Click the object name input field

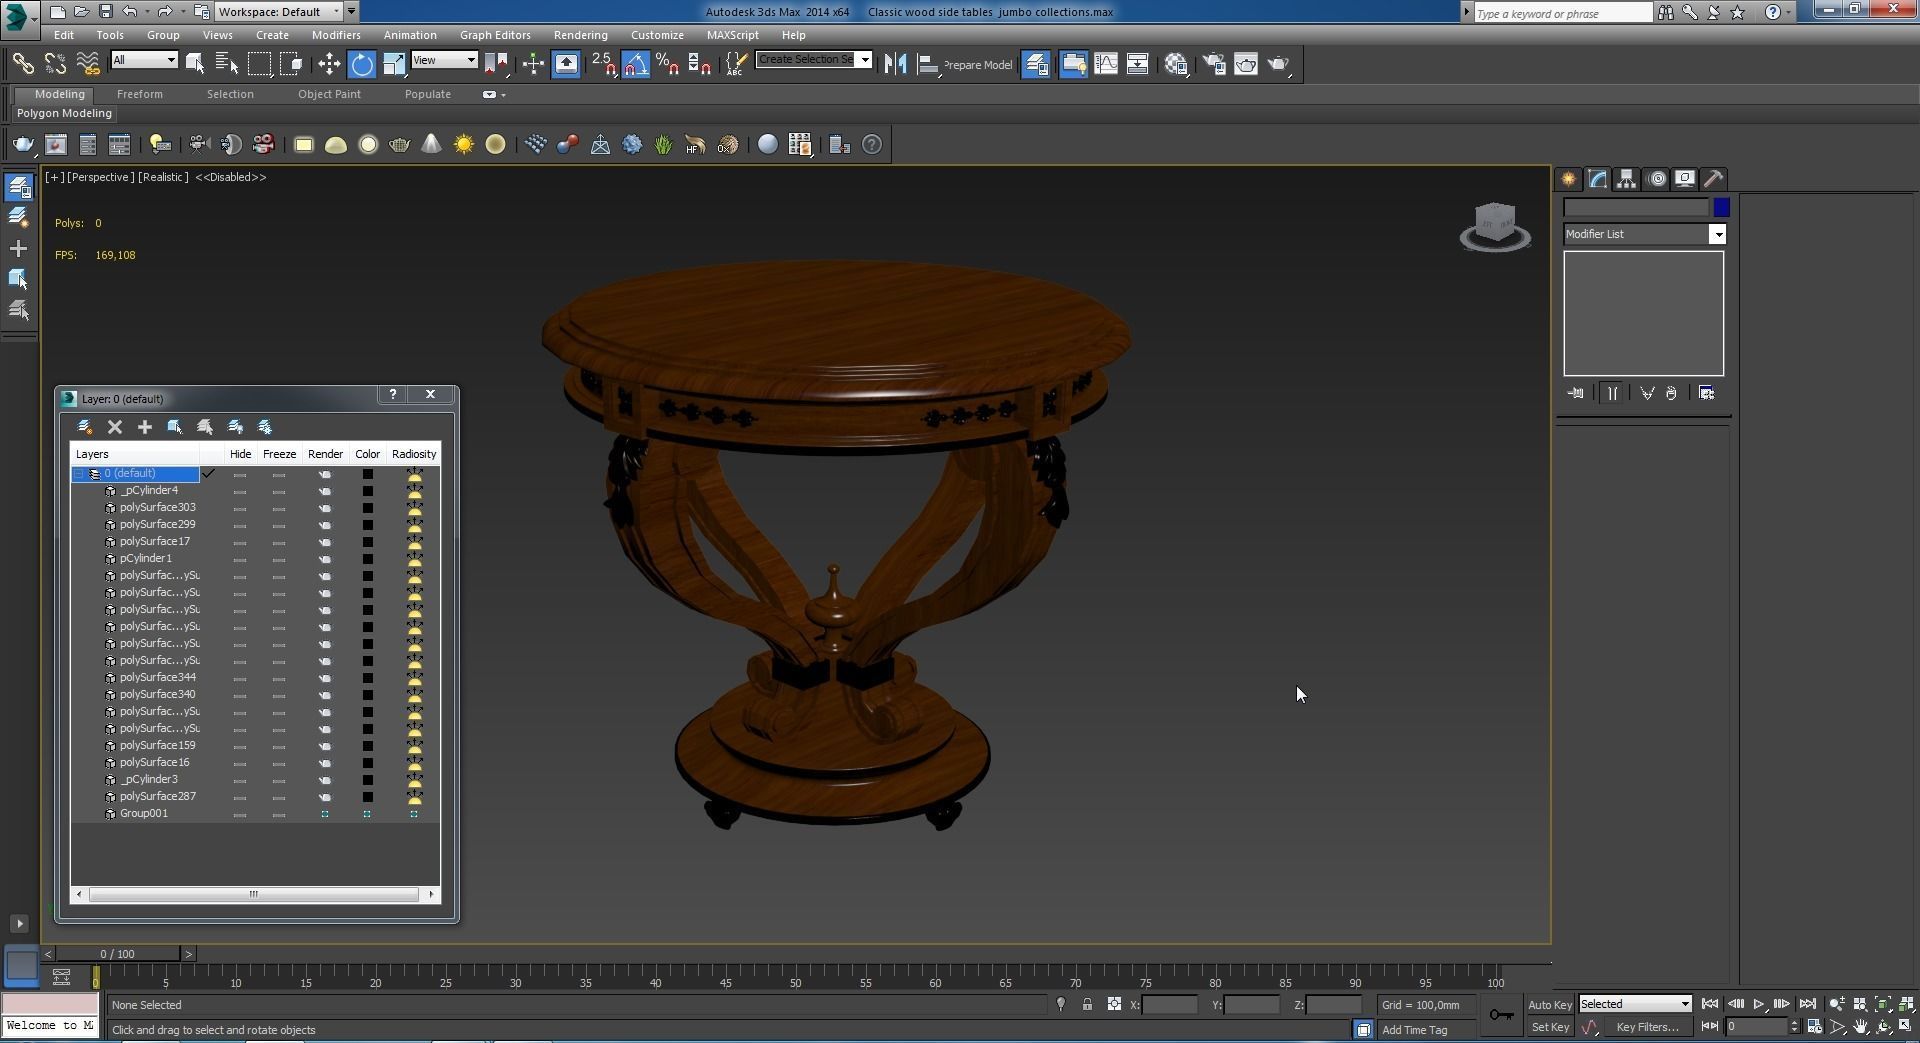(x=1636, y=208)
